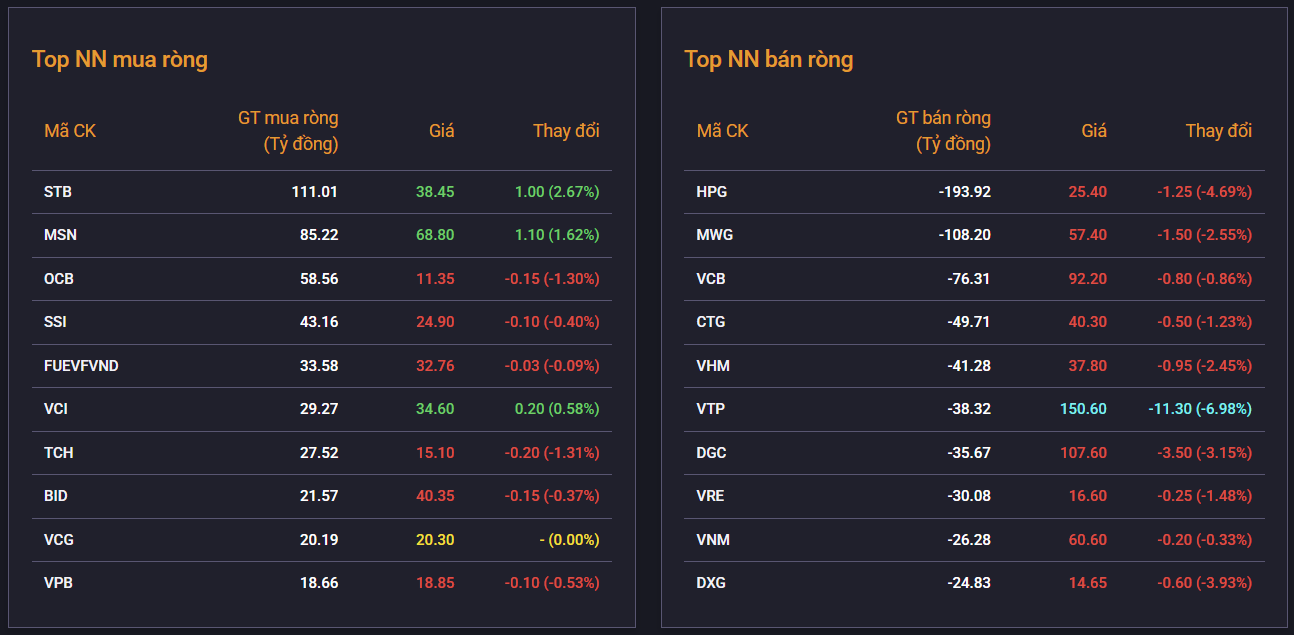Click 'Thay đổi' header in net selling table
1294x635 pixels.
pos(1219,131)
